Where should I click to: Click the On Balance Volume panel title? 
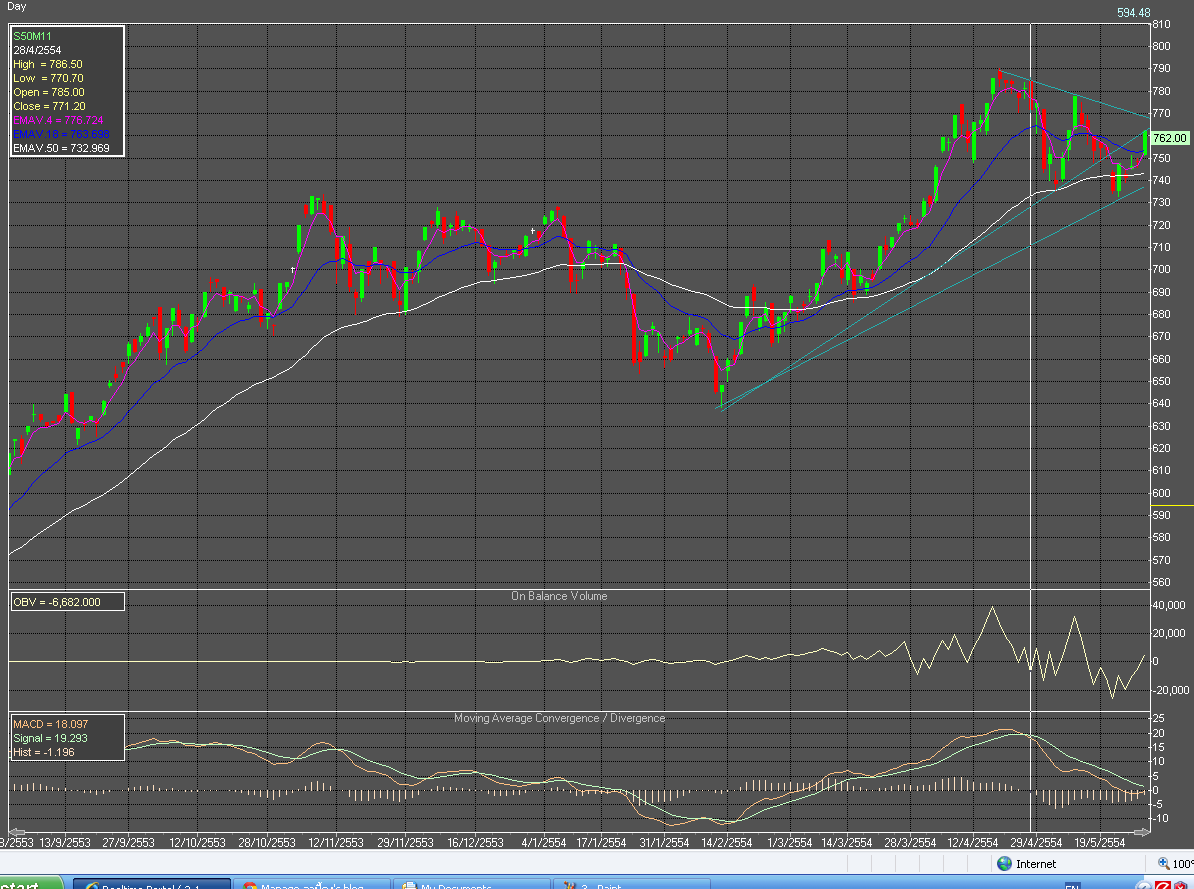(559, 596)
